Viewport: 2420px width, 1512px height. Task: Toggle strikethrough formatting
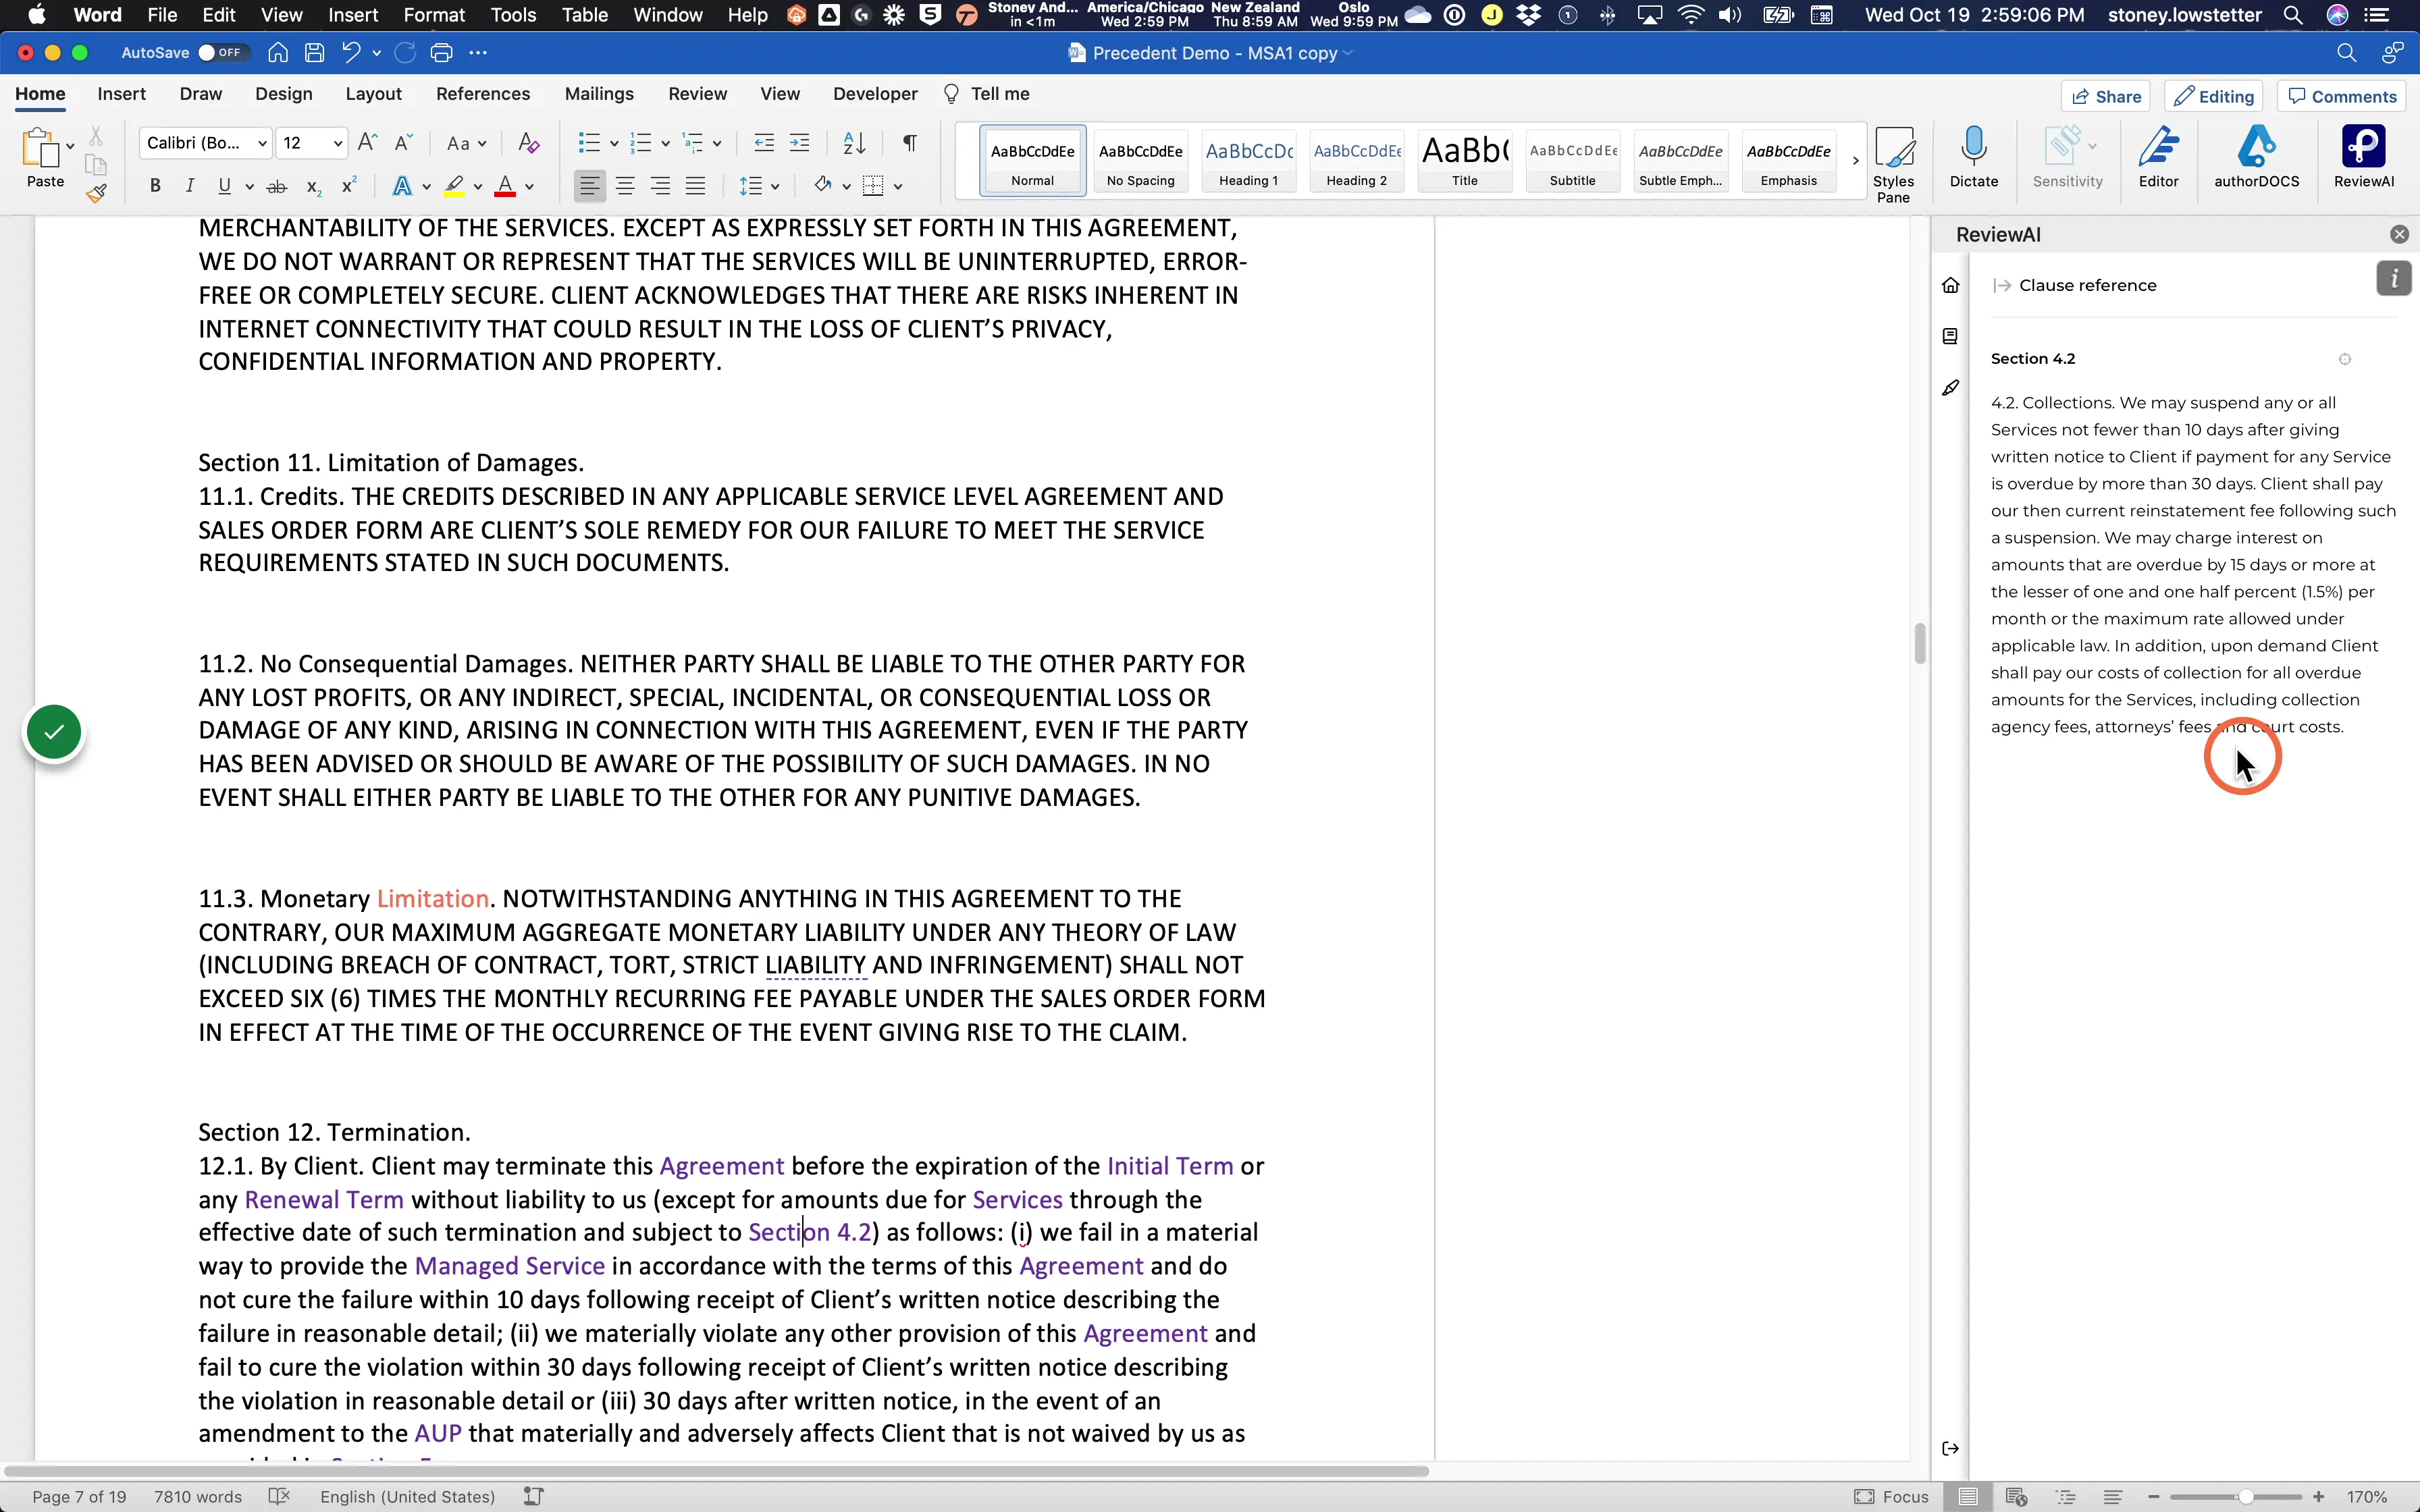pyautogui.click(x=277, y=186)
